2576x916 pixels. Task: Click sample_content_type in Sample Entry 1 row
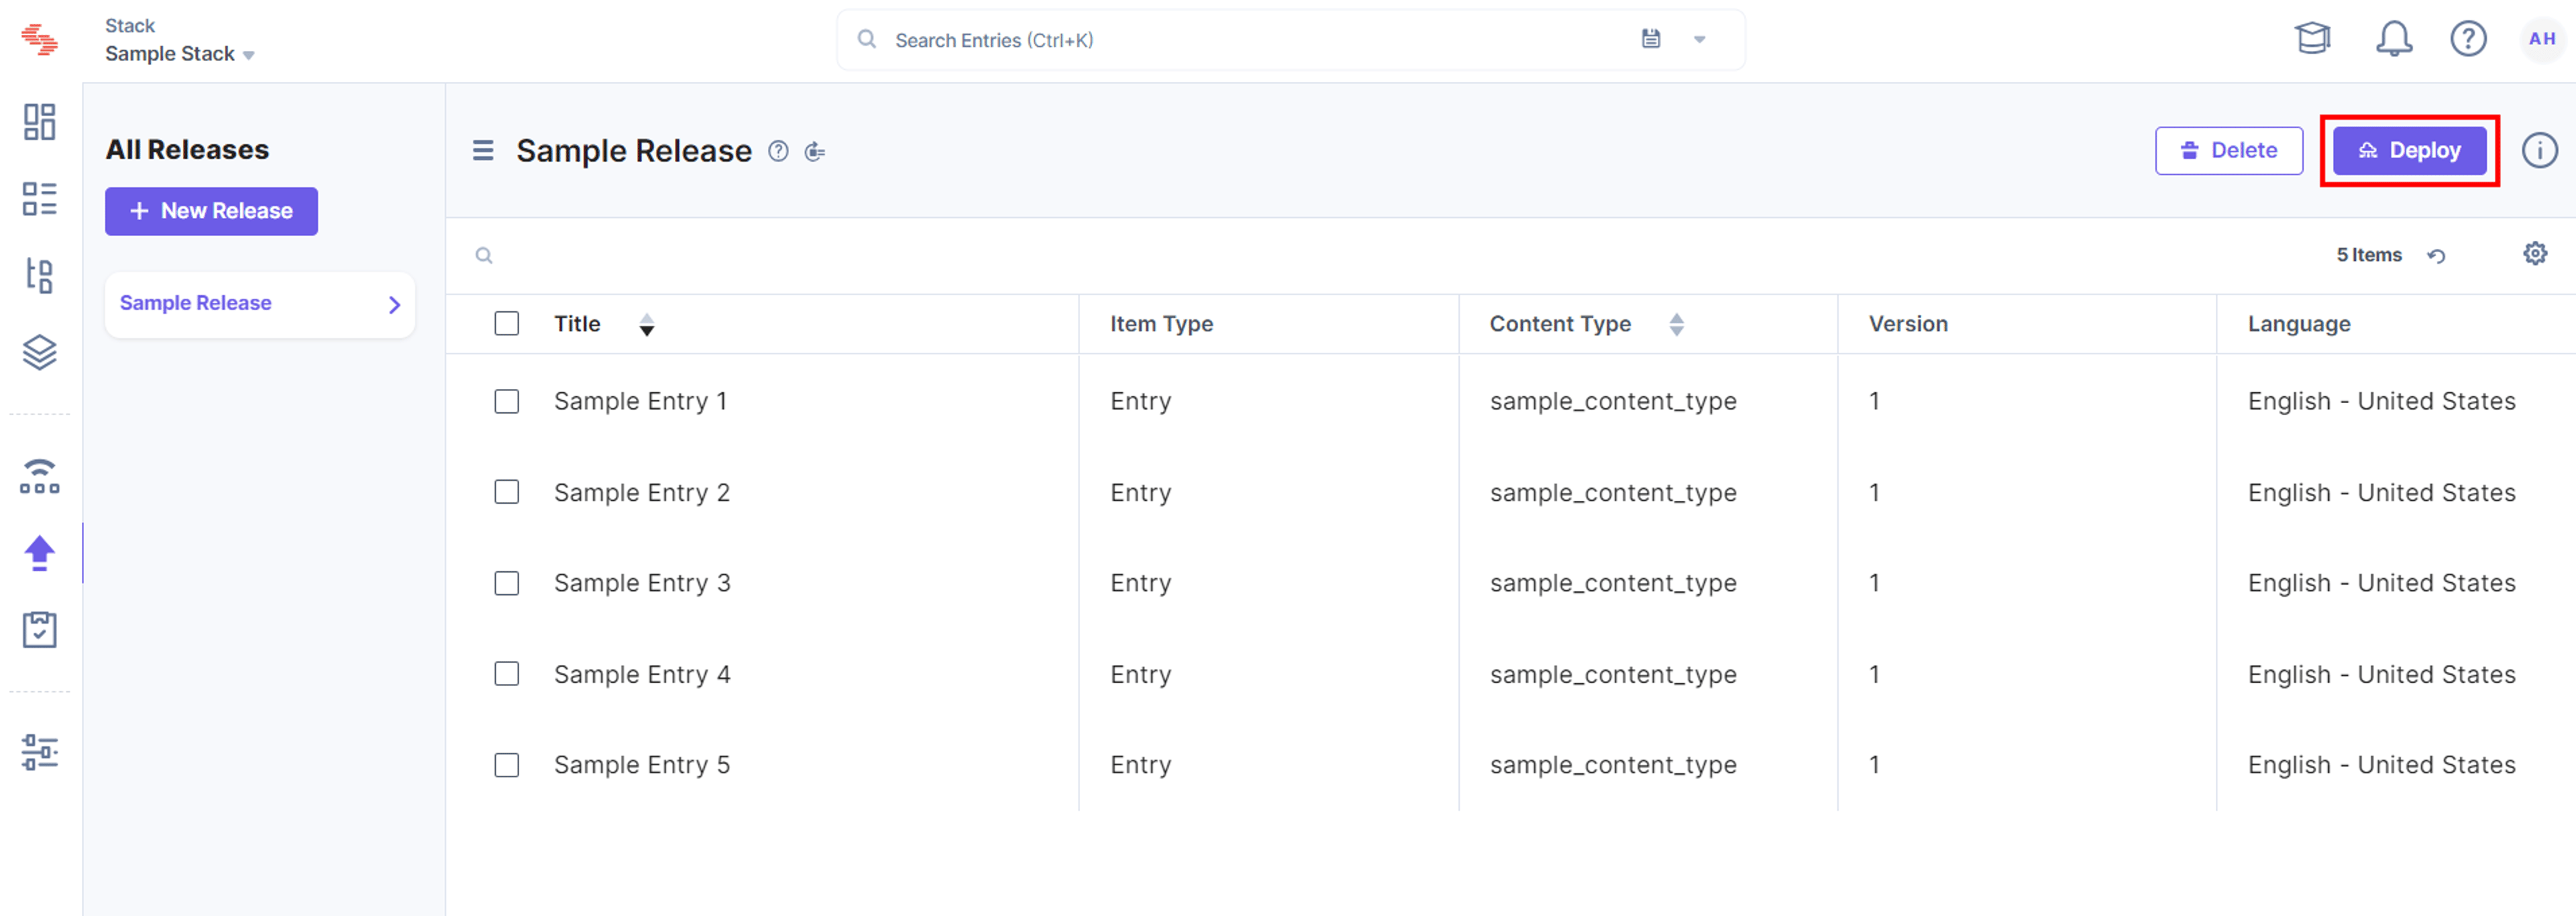click(1612, 402)
